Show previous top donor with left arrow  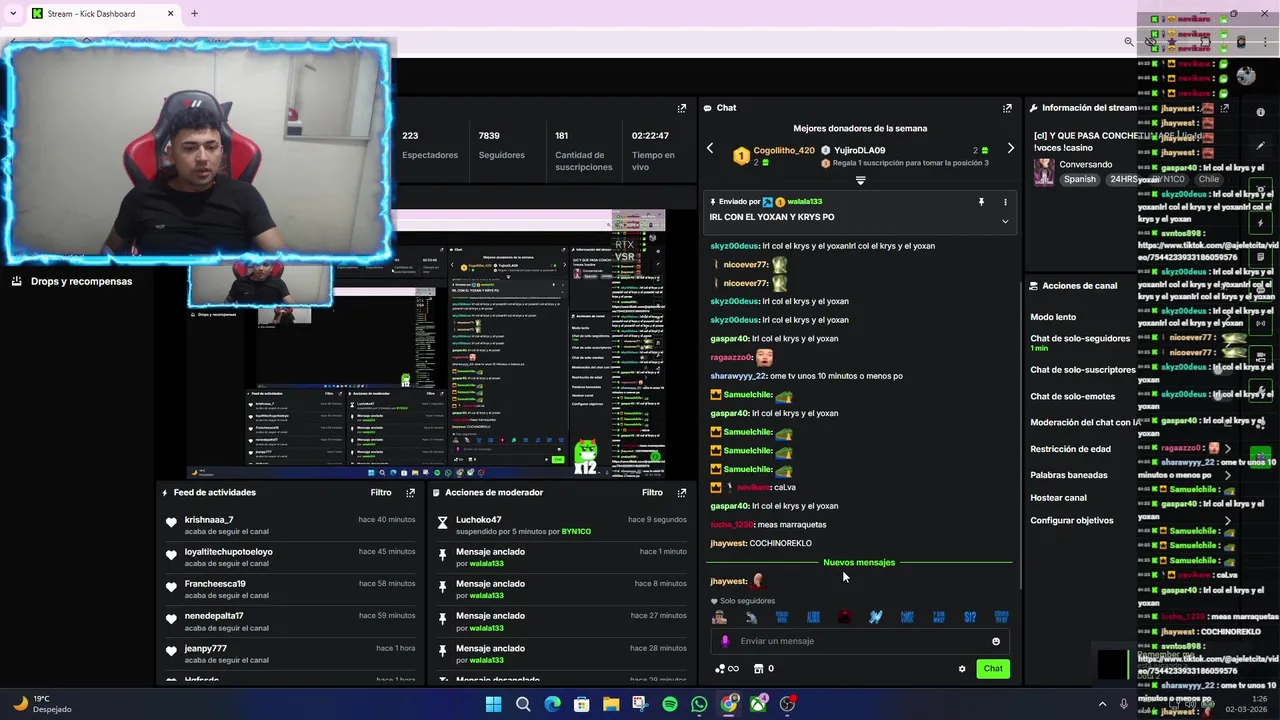(x=710, y=149)
